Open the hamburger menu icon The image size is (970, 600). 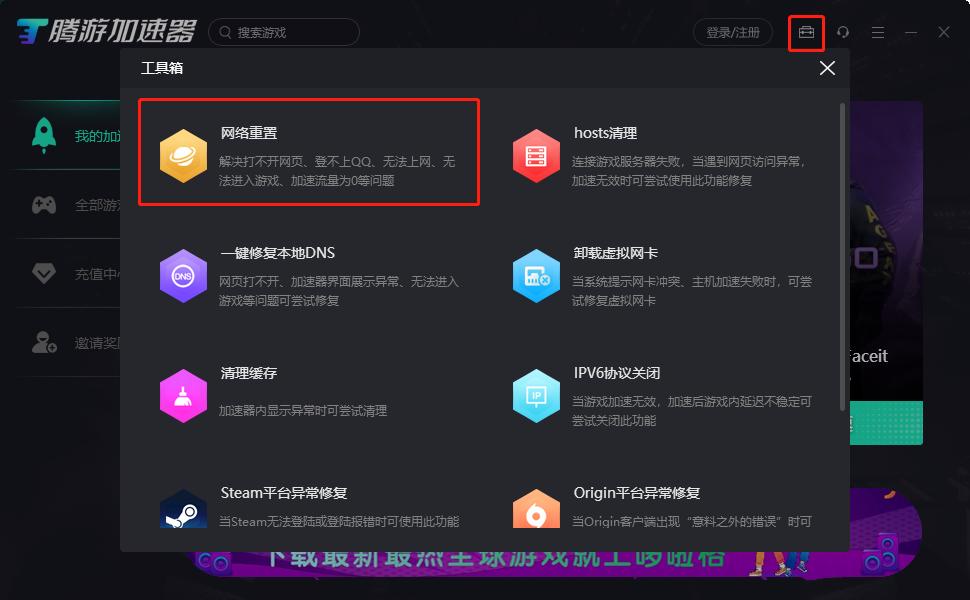click(x=877, y=31)
